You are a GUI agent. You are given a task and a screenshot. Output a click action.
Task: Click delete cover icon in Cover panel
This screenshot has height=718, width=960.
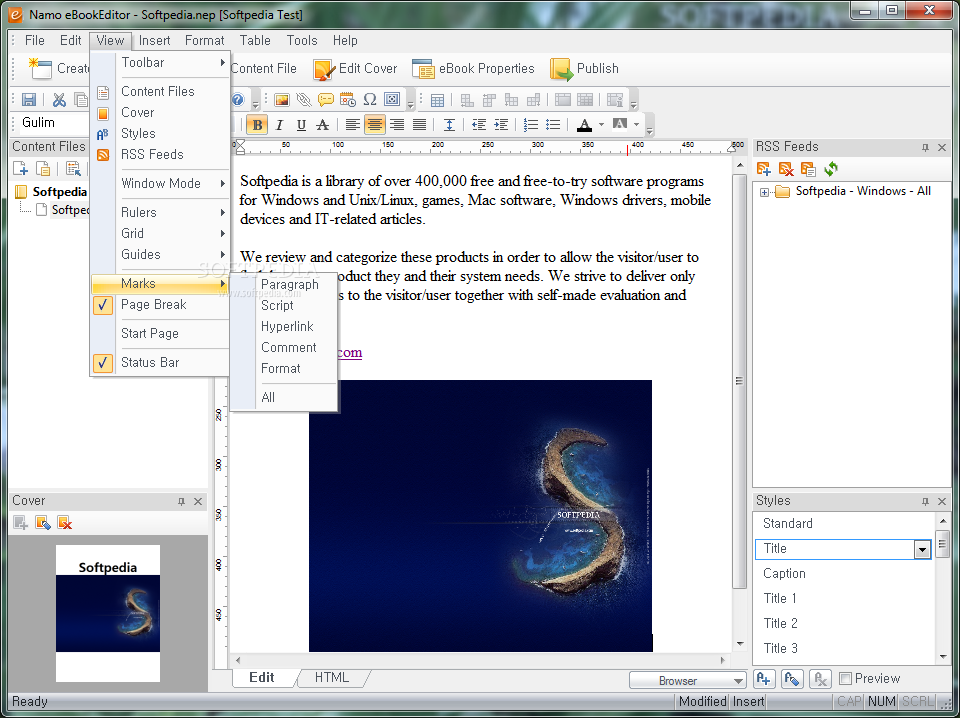click(x=64, y=523)
